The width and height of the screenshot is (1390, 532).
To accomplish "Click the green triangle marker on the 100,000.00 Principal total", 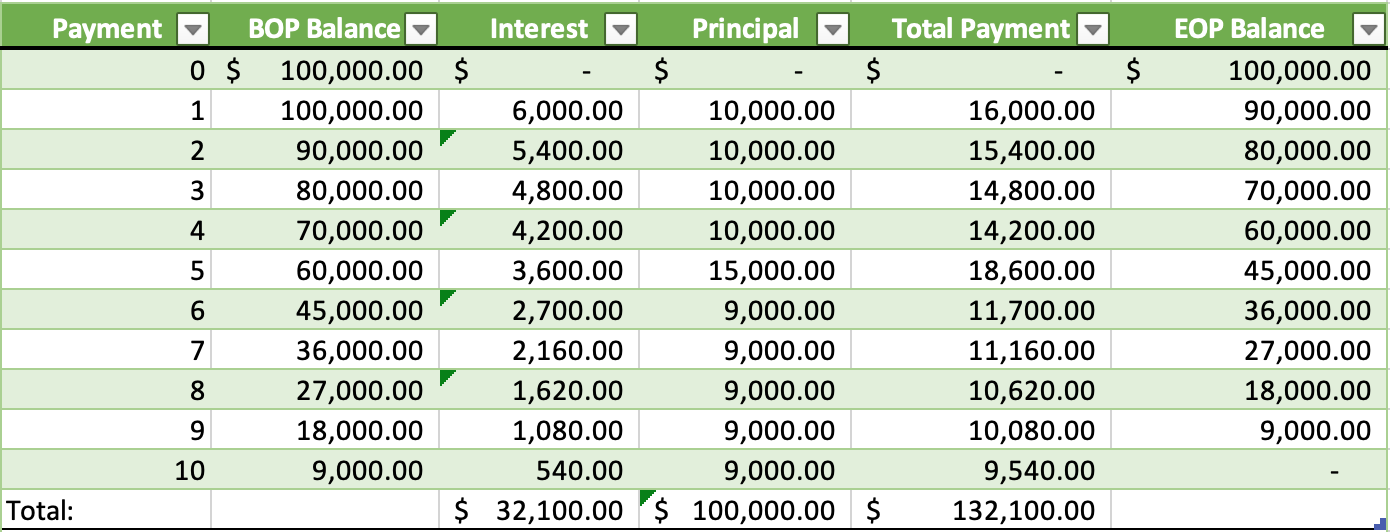I will (x=645, y=496).
